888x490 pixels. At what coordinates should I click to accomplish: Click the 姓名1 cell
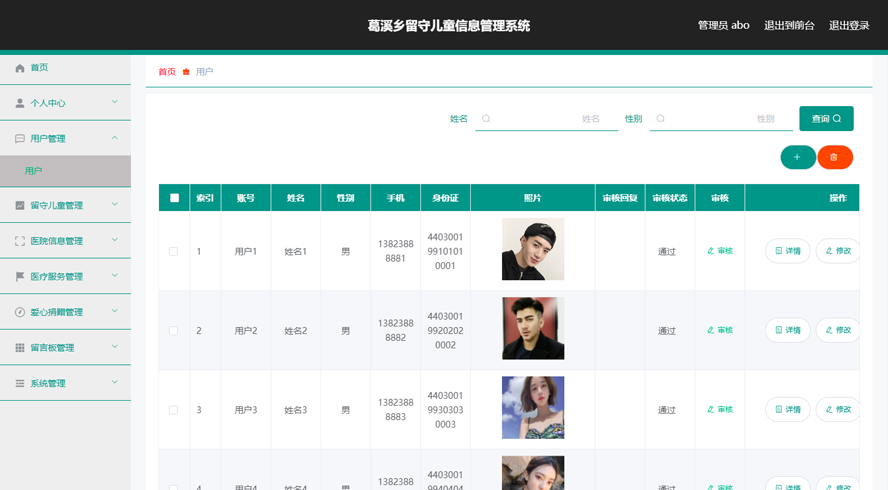click(x=296, y=252)
